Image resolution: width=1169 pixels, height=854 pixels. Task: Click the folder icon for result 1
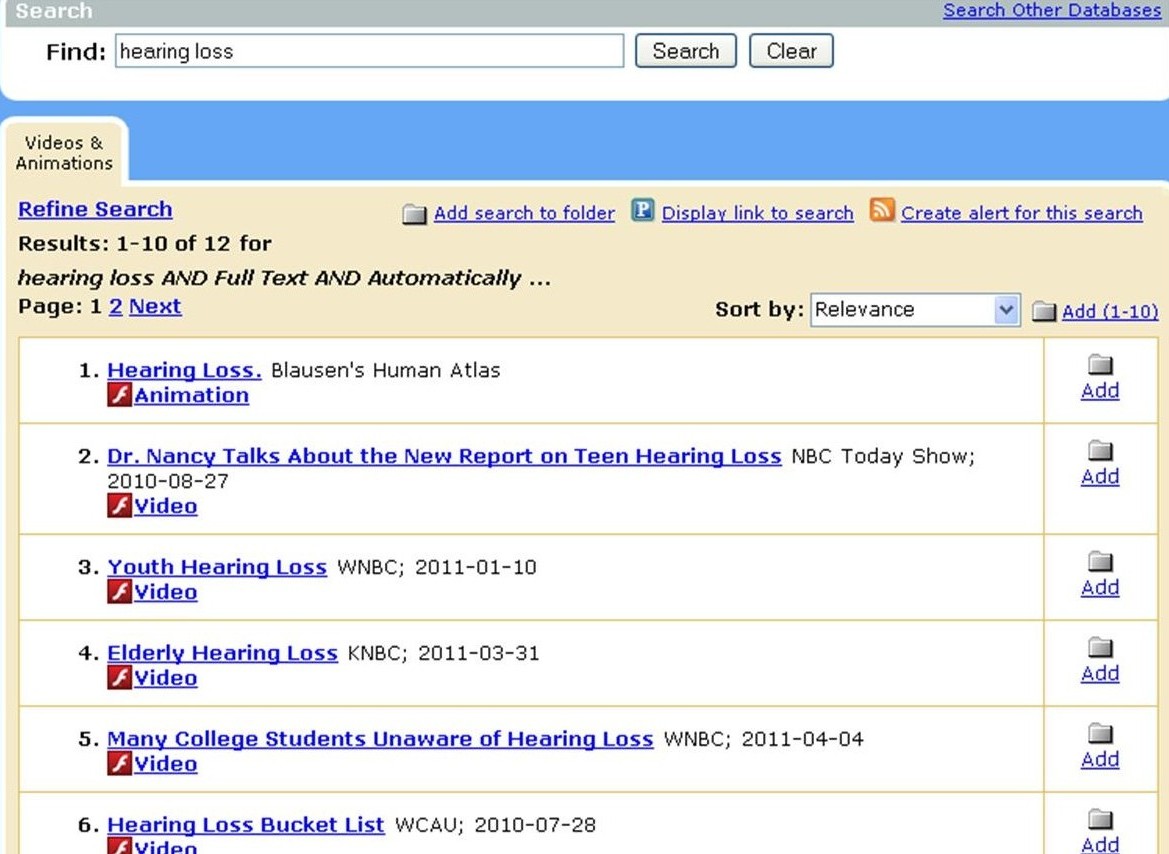click(x=1100, y=365)
